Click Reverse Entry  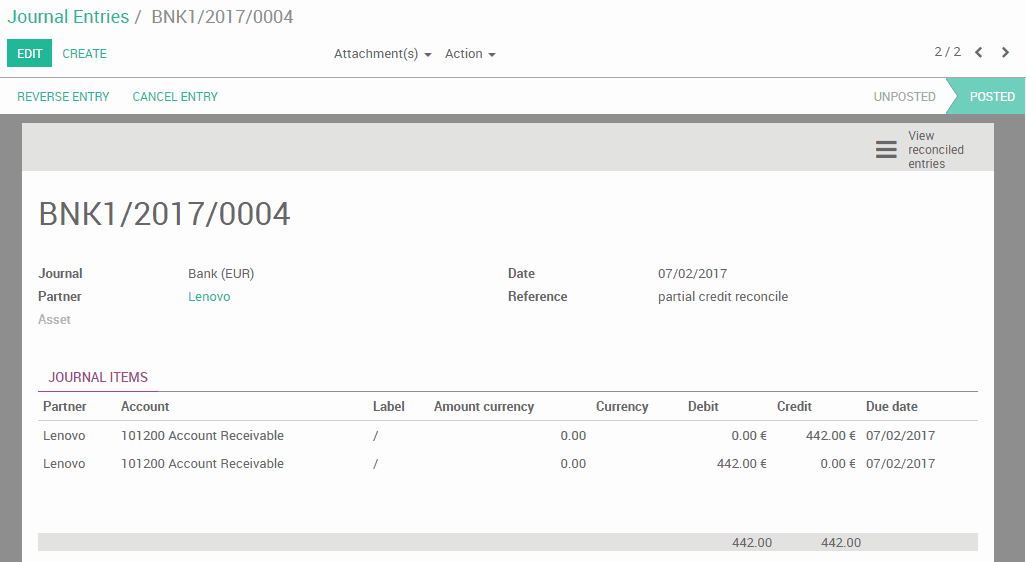[x=63, y=97]
